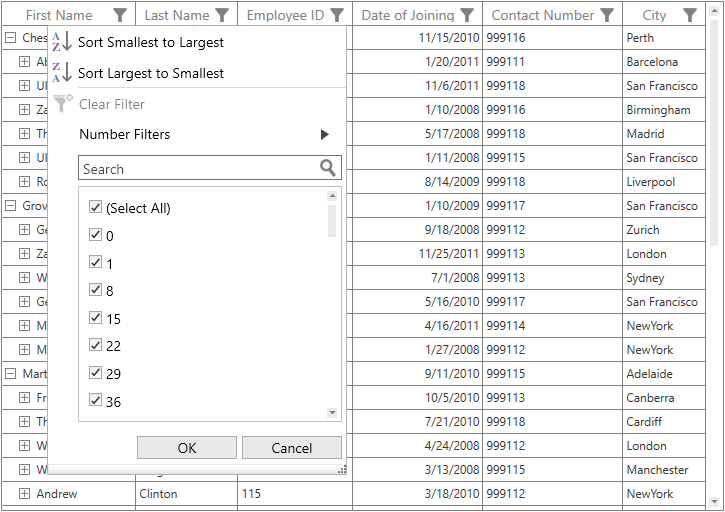Confirm the filter with OK
Image resolution: width=725 pixels, height=512 pixels.
pos(187,448)
